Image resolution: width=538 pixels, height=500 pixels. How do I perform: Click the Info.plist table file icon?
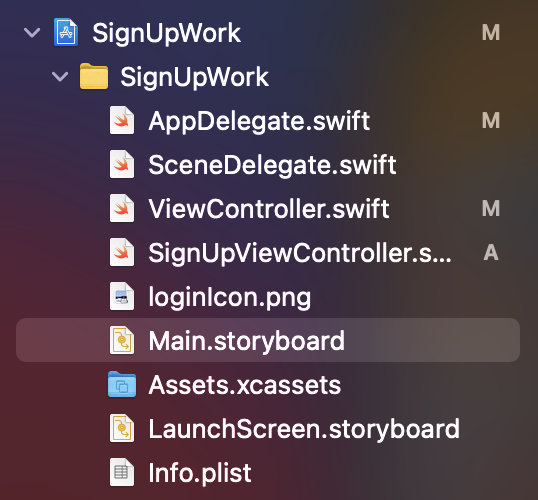(x=122, y=472)
